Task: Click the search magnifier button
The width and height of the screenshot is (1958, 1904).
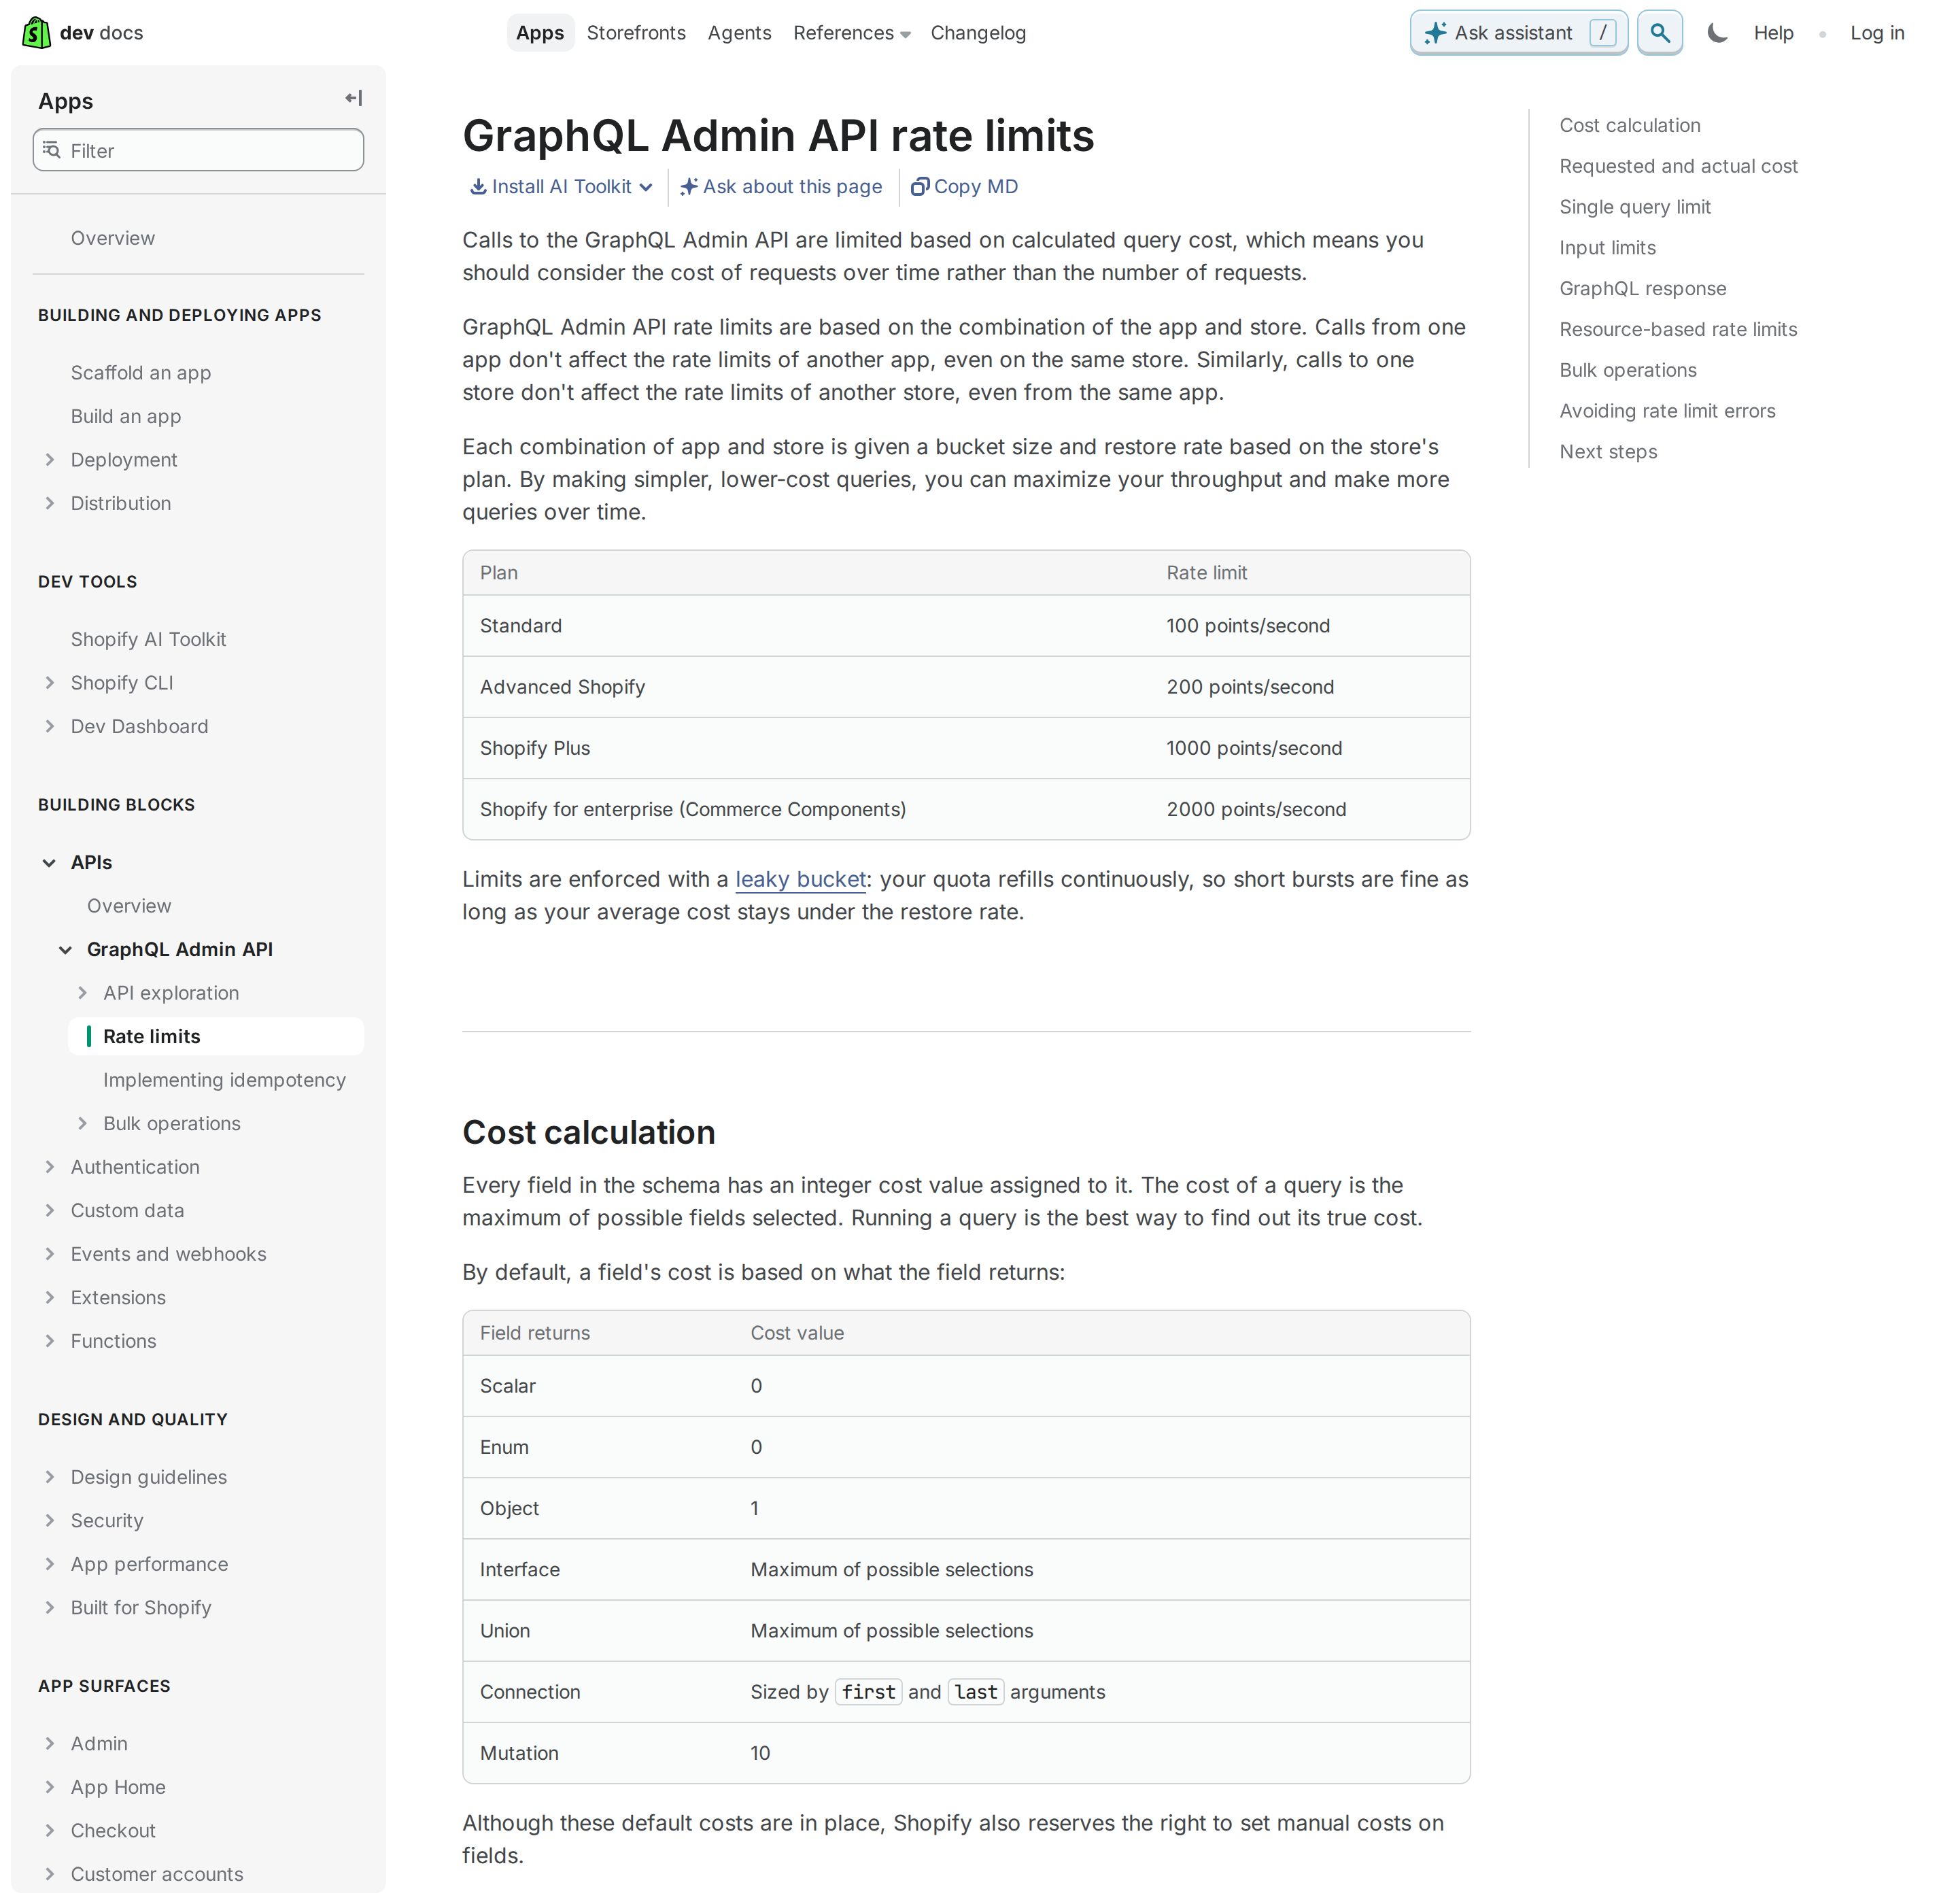Action: (x=1660, y=33)
